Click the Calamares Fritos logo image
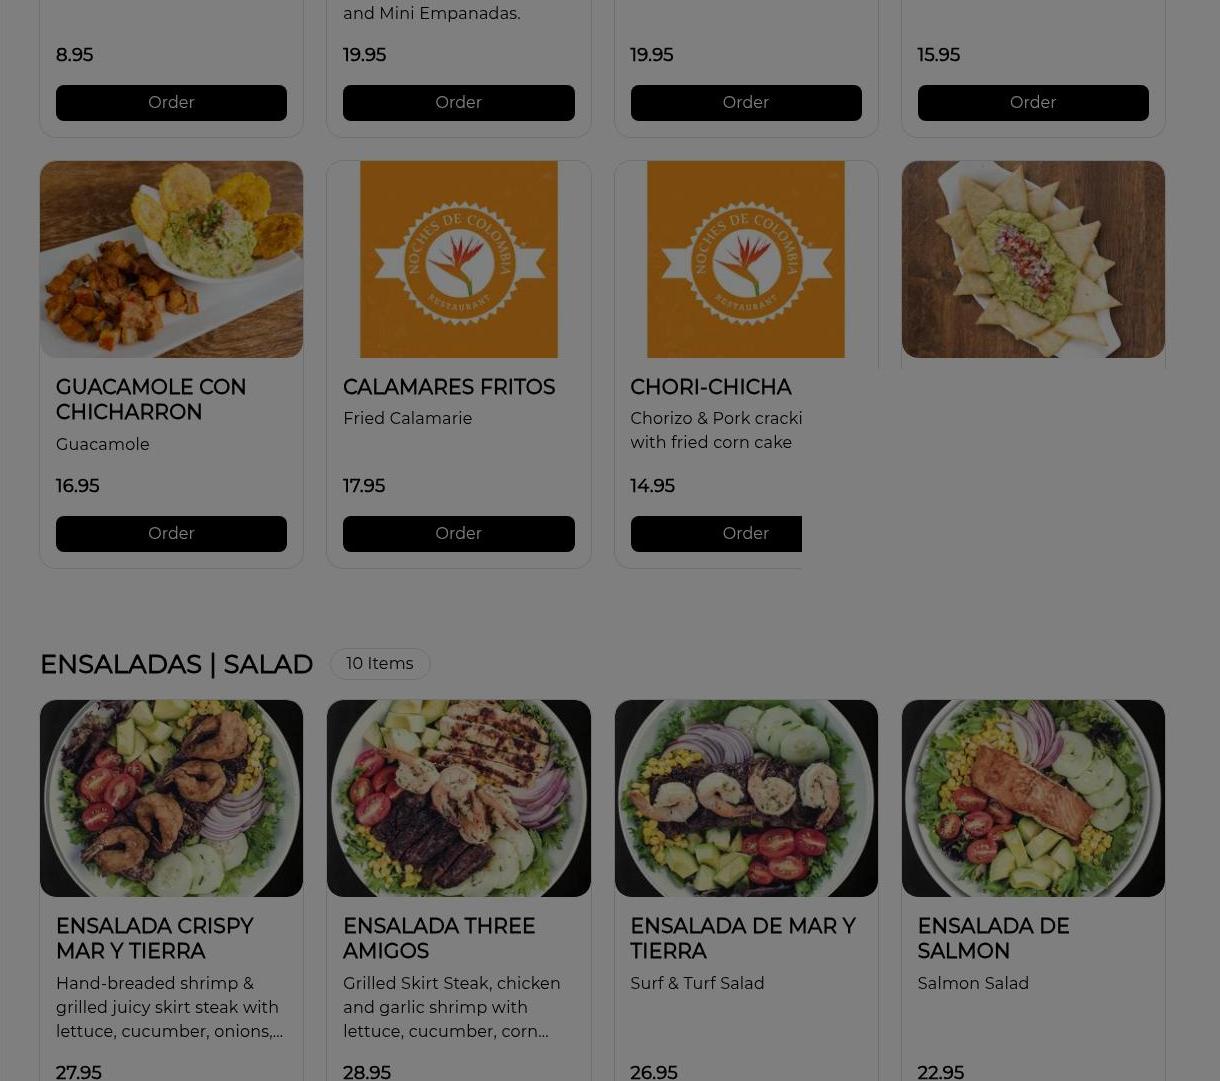Viewport: 1220px width, 1081px height. 458,260
